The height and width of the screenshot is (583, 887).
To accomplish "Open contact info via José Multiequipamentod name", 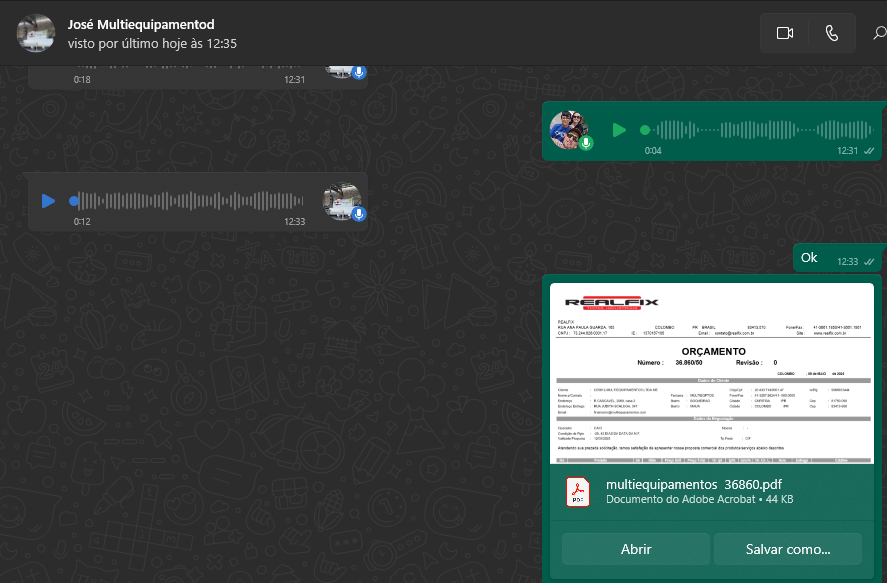I will [x=141, y=24].
